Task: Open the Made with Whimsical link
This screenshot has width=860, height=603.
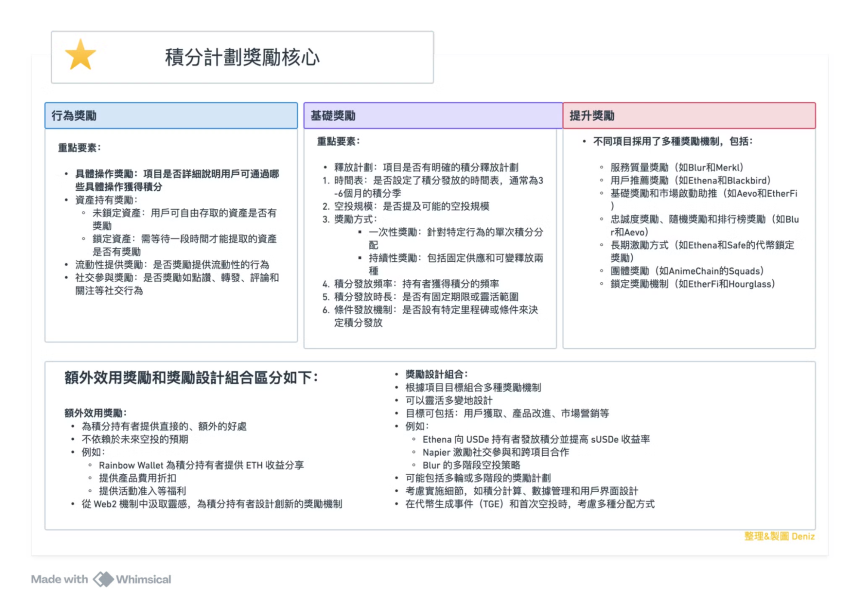Action: click(x=101, y=579)
